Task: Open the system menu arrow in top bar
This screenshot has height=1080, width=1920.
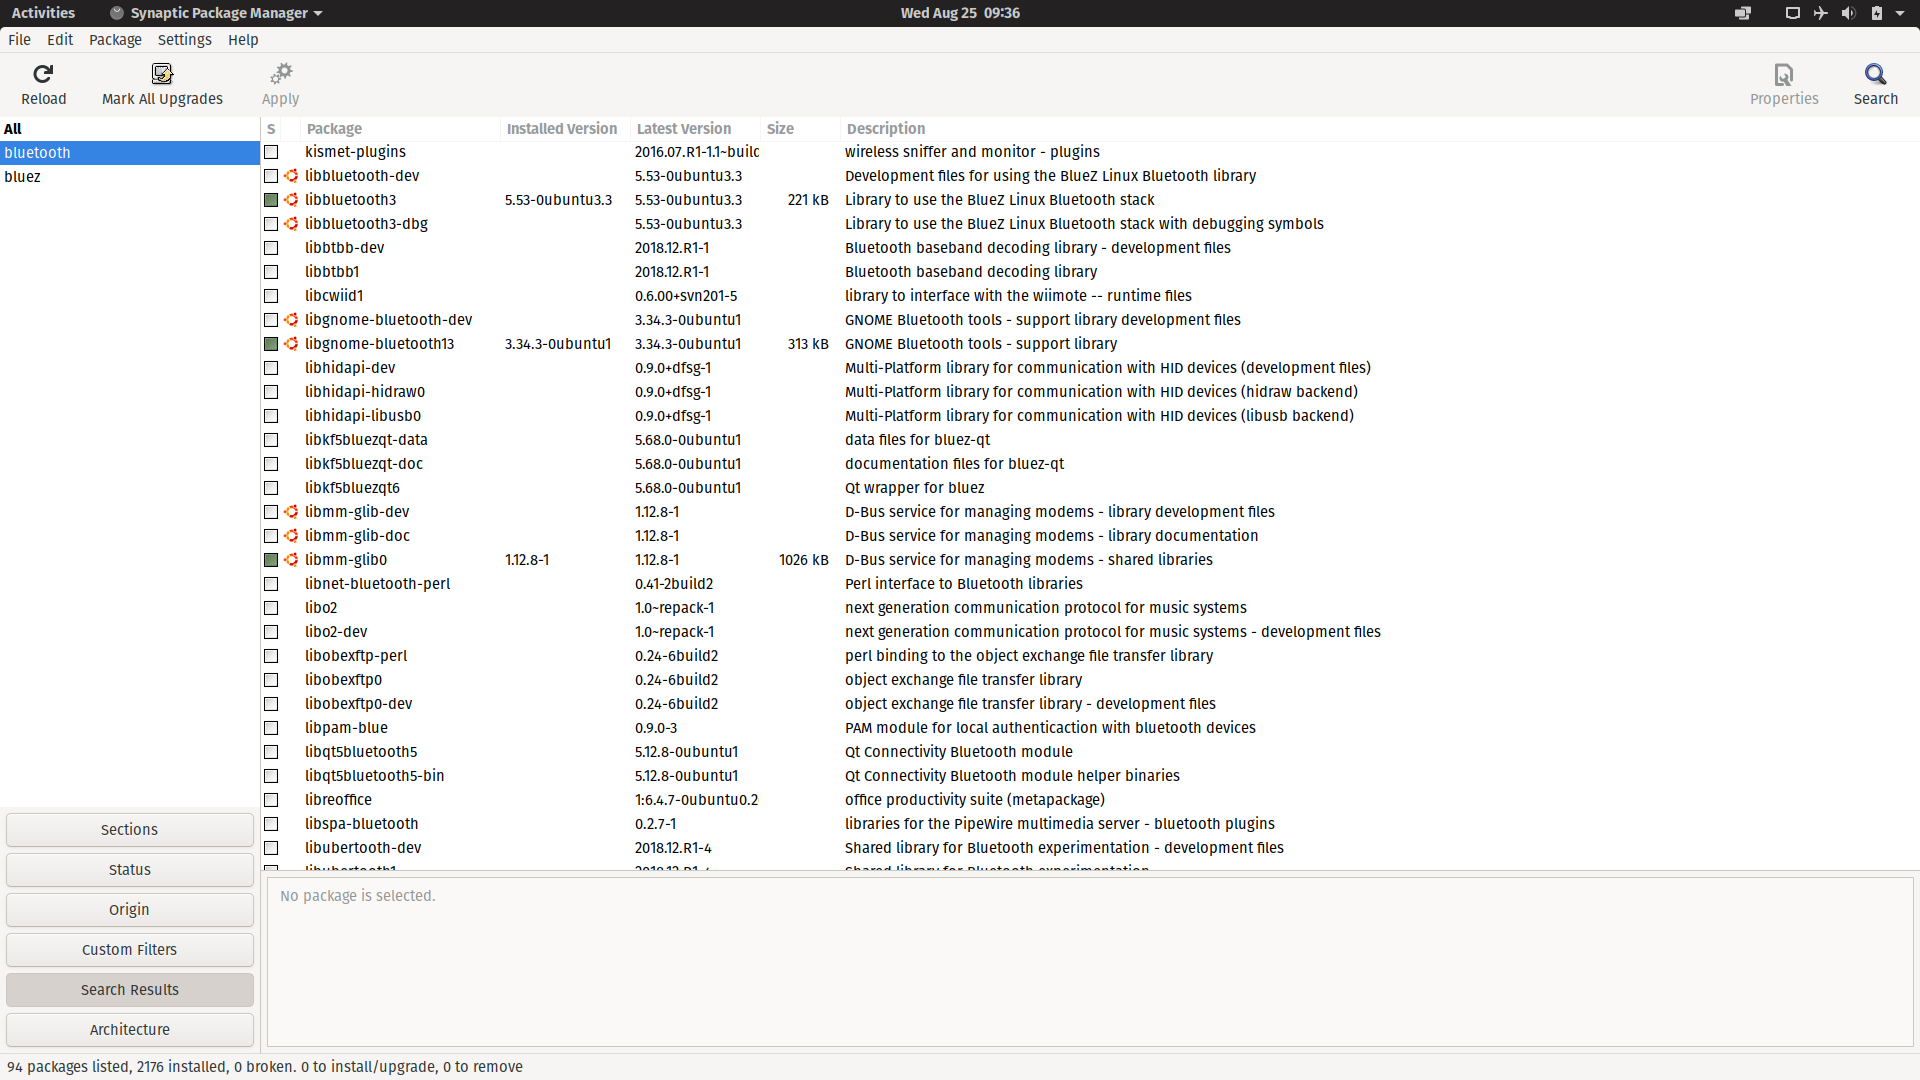Action: [1900, 13]
